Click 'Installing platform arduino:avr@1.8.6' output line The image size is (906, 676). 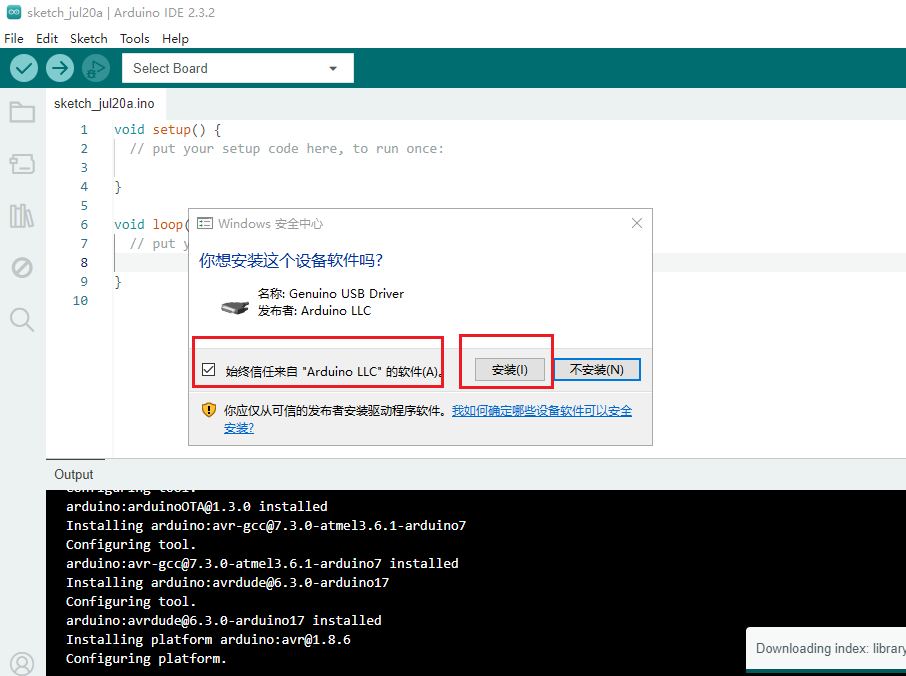click(208, 640)
